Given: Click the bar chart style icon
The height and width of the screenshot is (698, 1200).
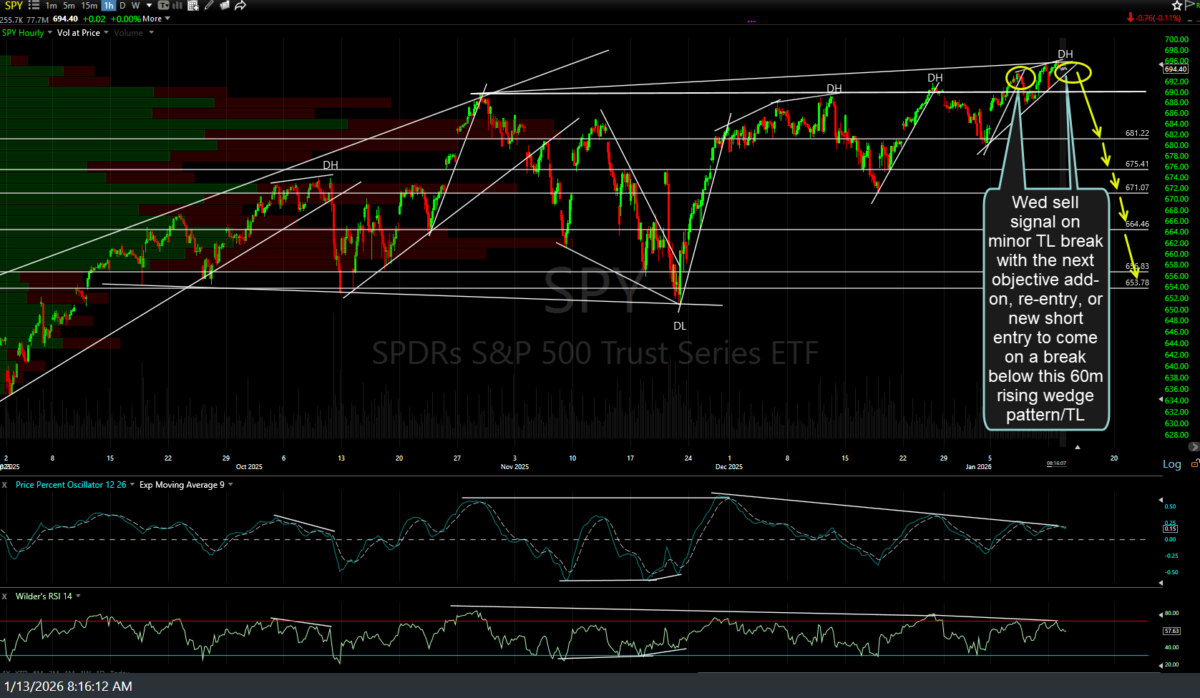Looking at the screenshot, I should pyautogui.click(x=176, y=6).
